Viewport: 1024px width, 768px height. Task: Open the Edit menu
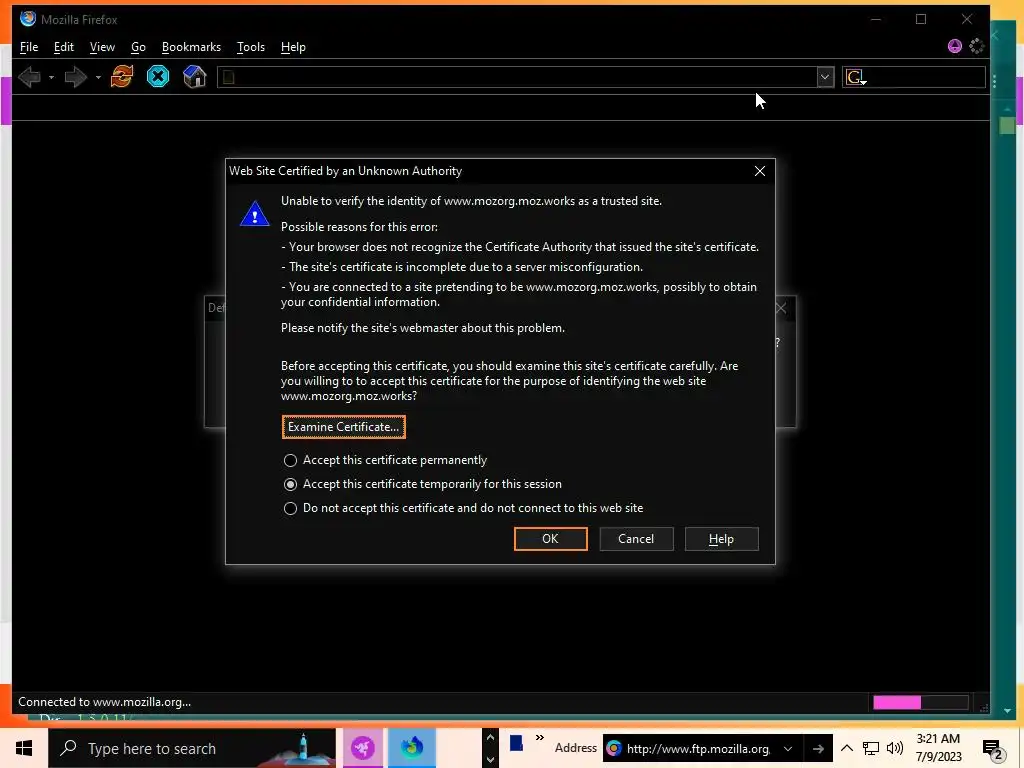coord(63,47)
